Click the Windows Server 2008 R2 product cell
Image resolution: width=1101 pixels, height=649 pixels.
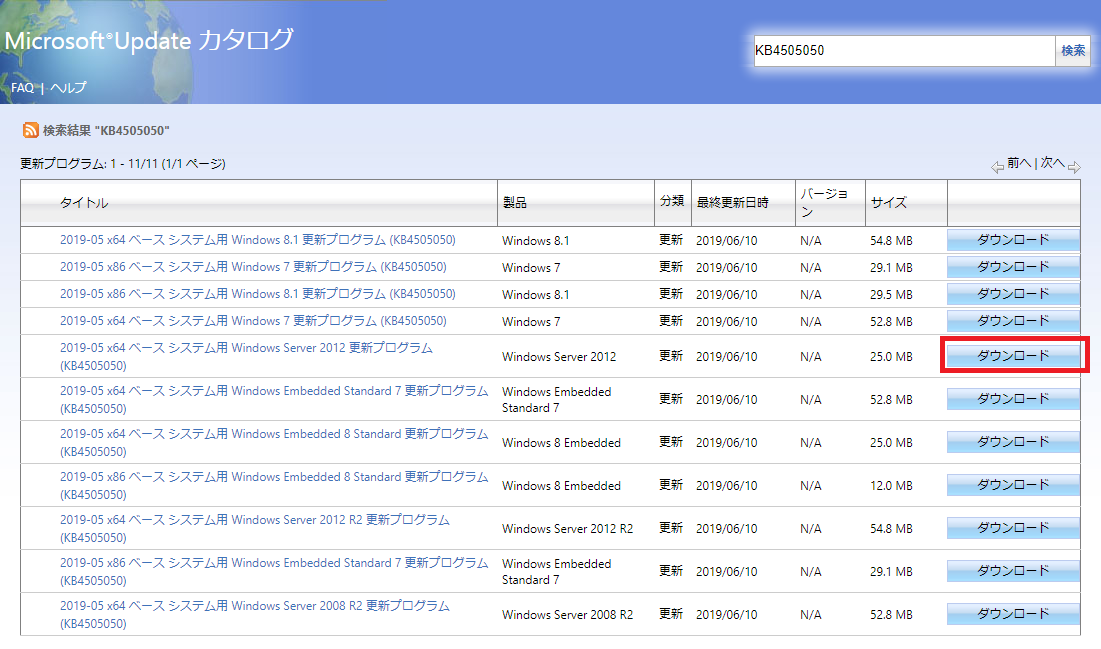click(x=567, y=615)
